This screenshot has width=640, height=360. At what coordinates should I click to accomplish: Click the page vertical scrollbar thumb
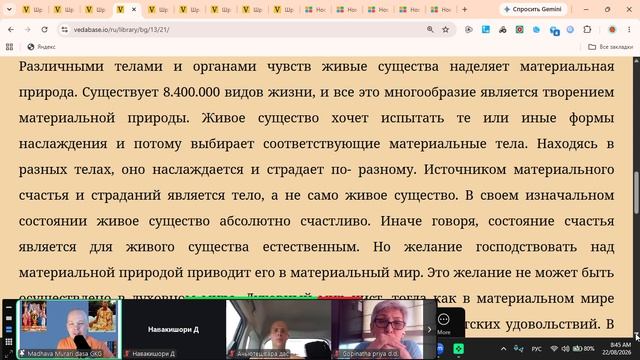tap(636, 193)
